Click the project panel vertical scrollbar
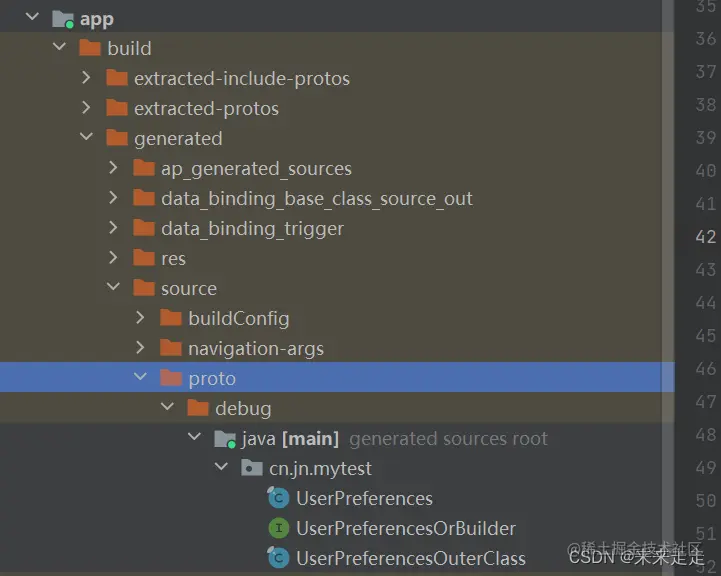Viewport: 721px width, 576px height. coord(668,288)
